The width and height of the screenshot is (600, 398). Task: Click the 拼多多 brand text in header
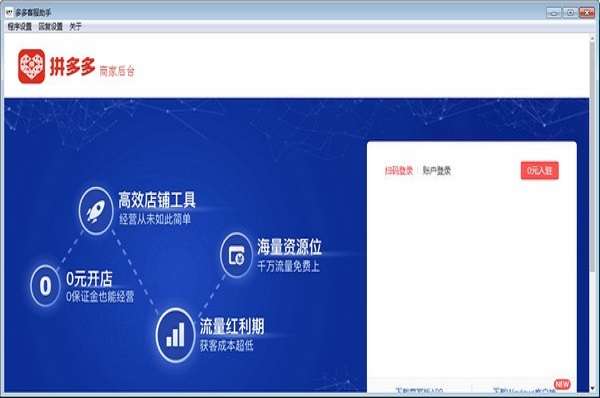point(72,67)
